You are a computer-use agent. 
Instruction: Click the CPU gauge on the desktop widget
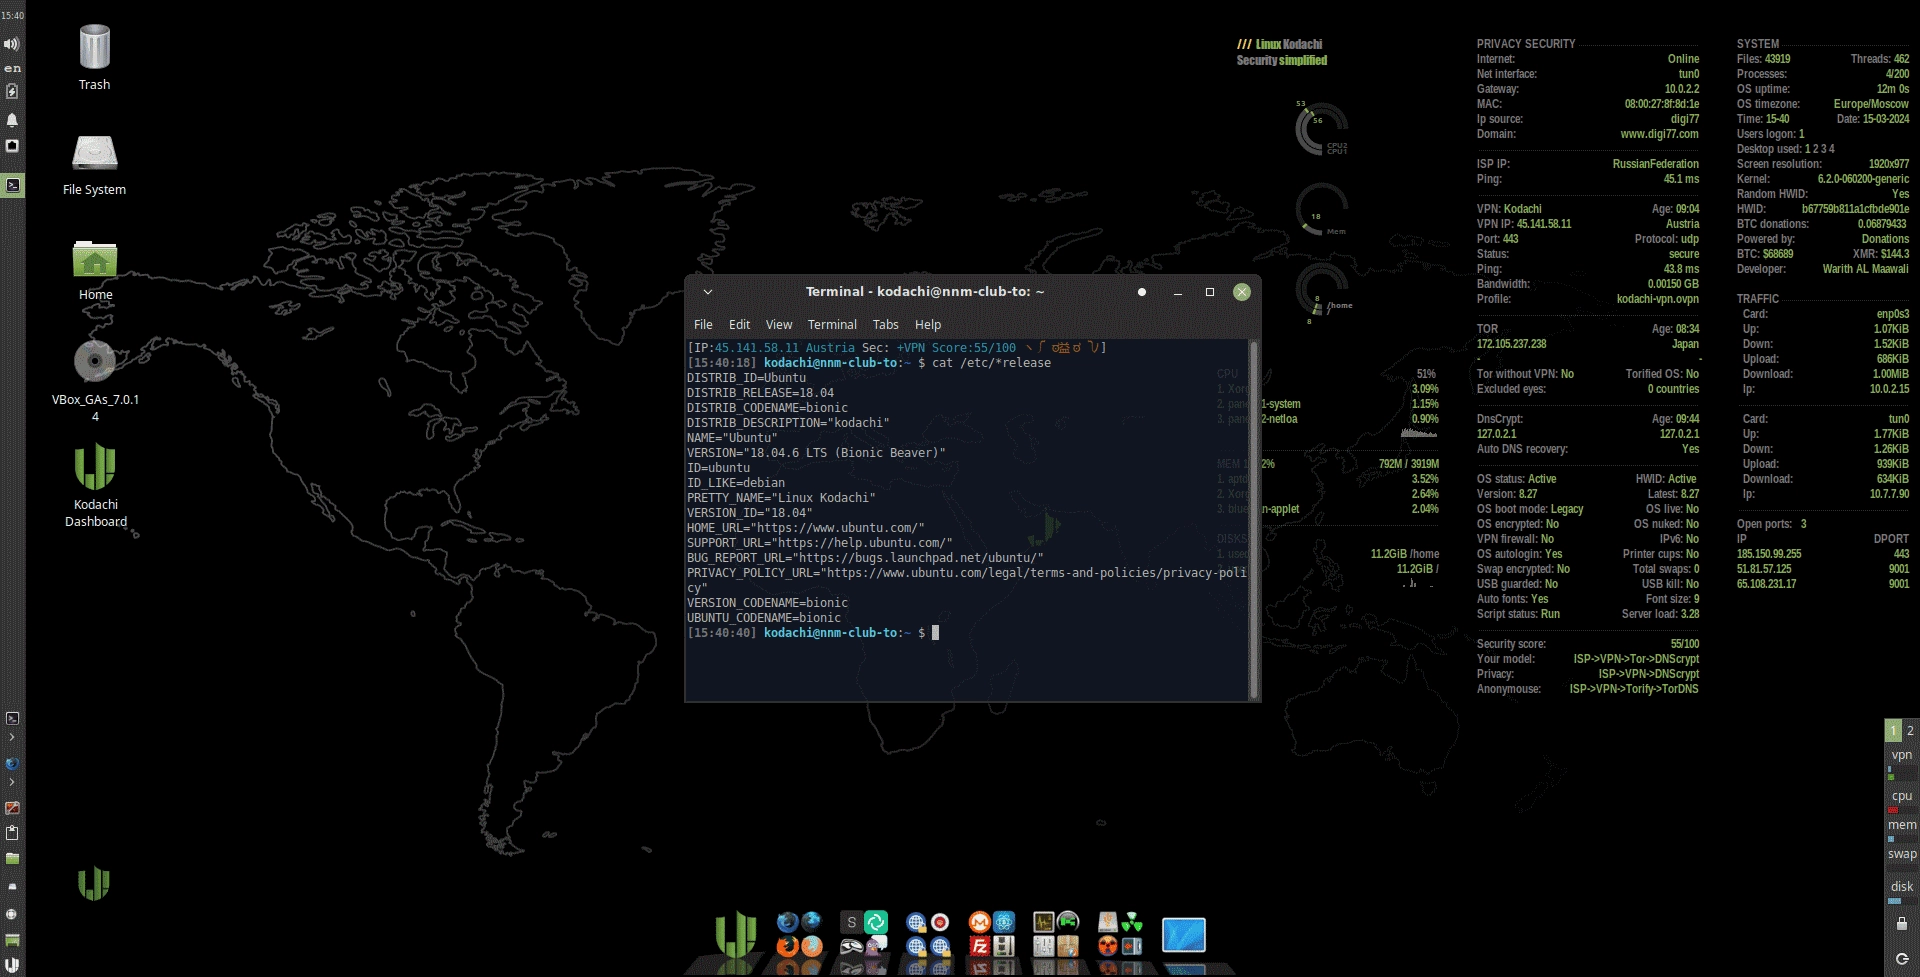click(1322, 130)
